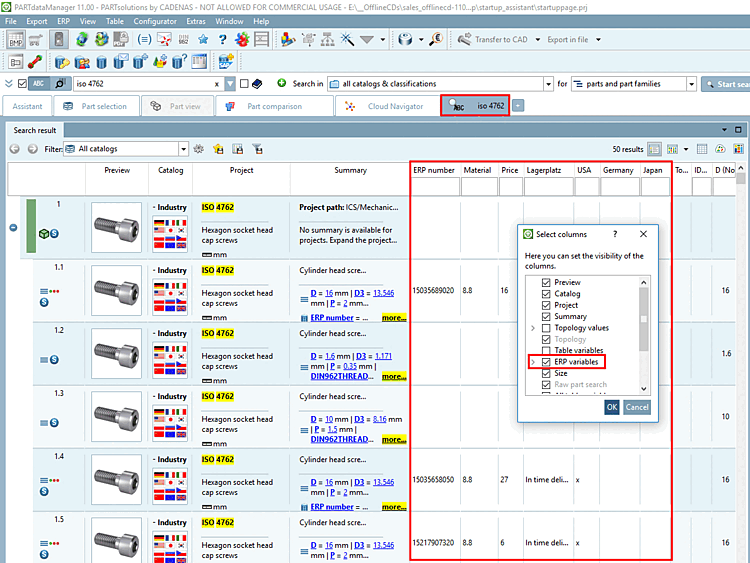The width and height of the screenshot is (750, 563).
Task: Click the column settings gear icon beside filter
Action: pos(199,149)
